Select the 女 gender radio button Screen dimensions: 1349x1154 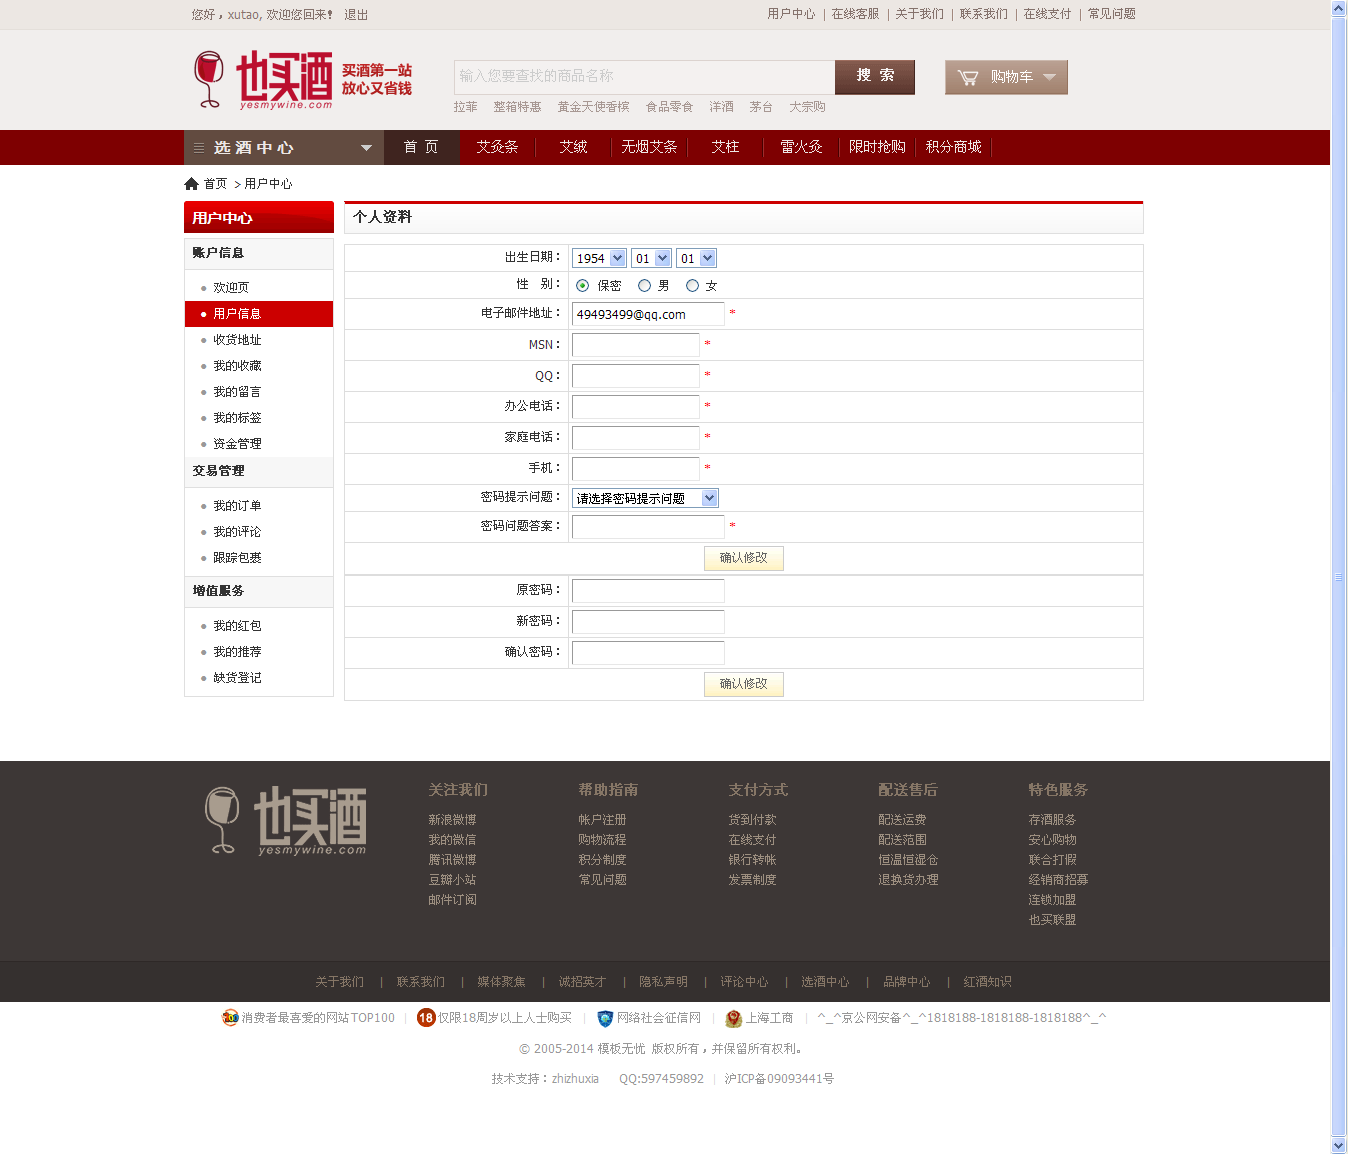coord(692,286)
